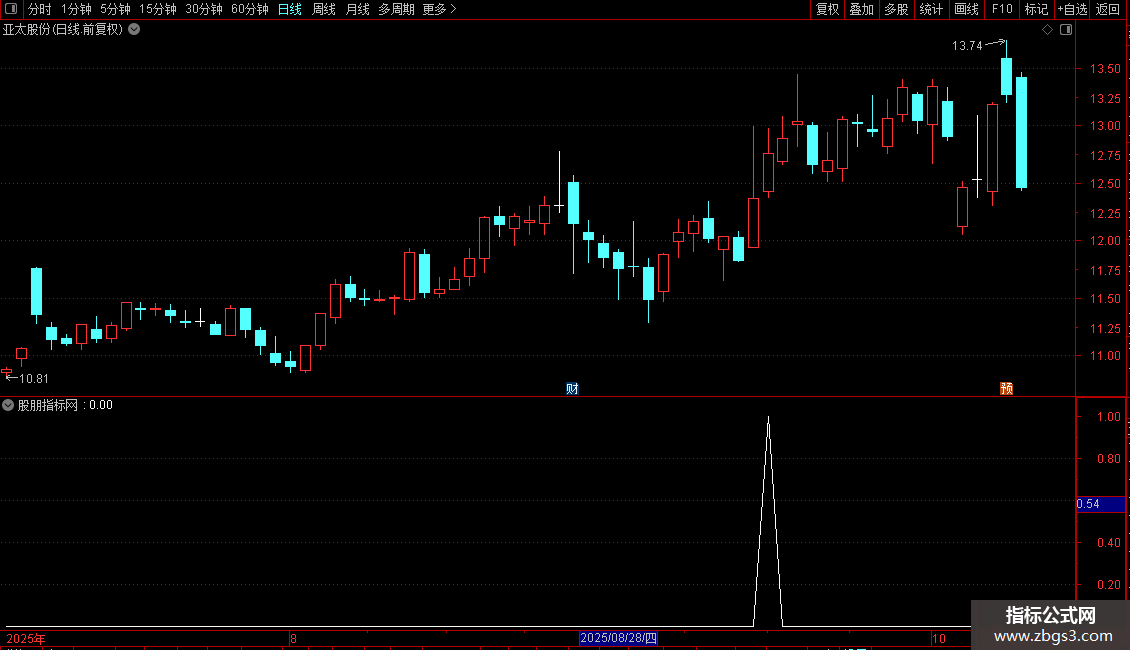Switch to 15分钟 period
Viewport: 1130px width, 650px height.
158,9
